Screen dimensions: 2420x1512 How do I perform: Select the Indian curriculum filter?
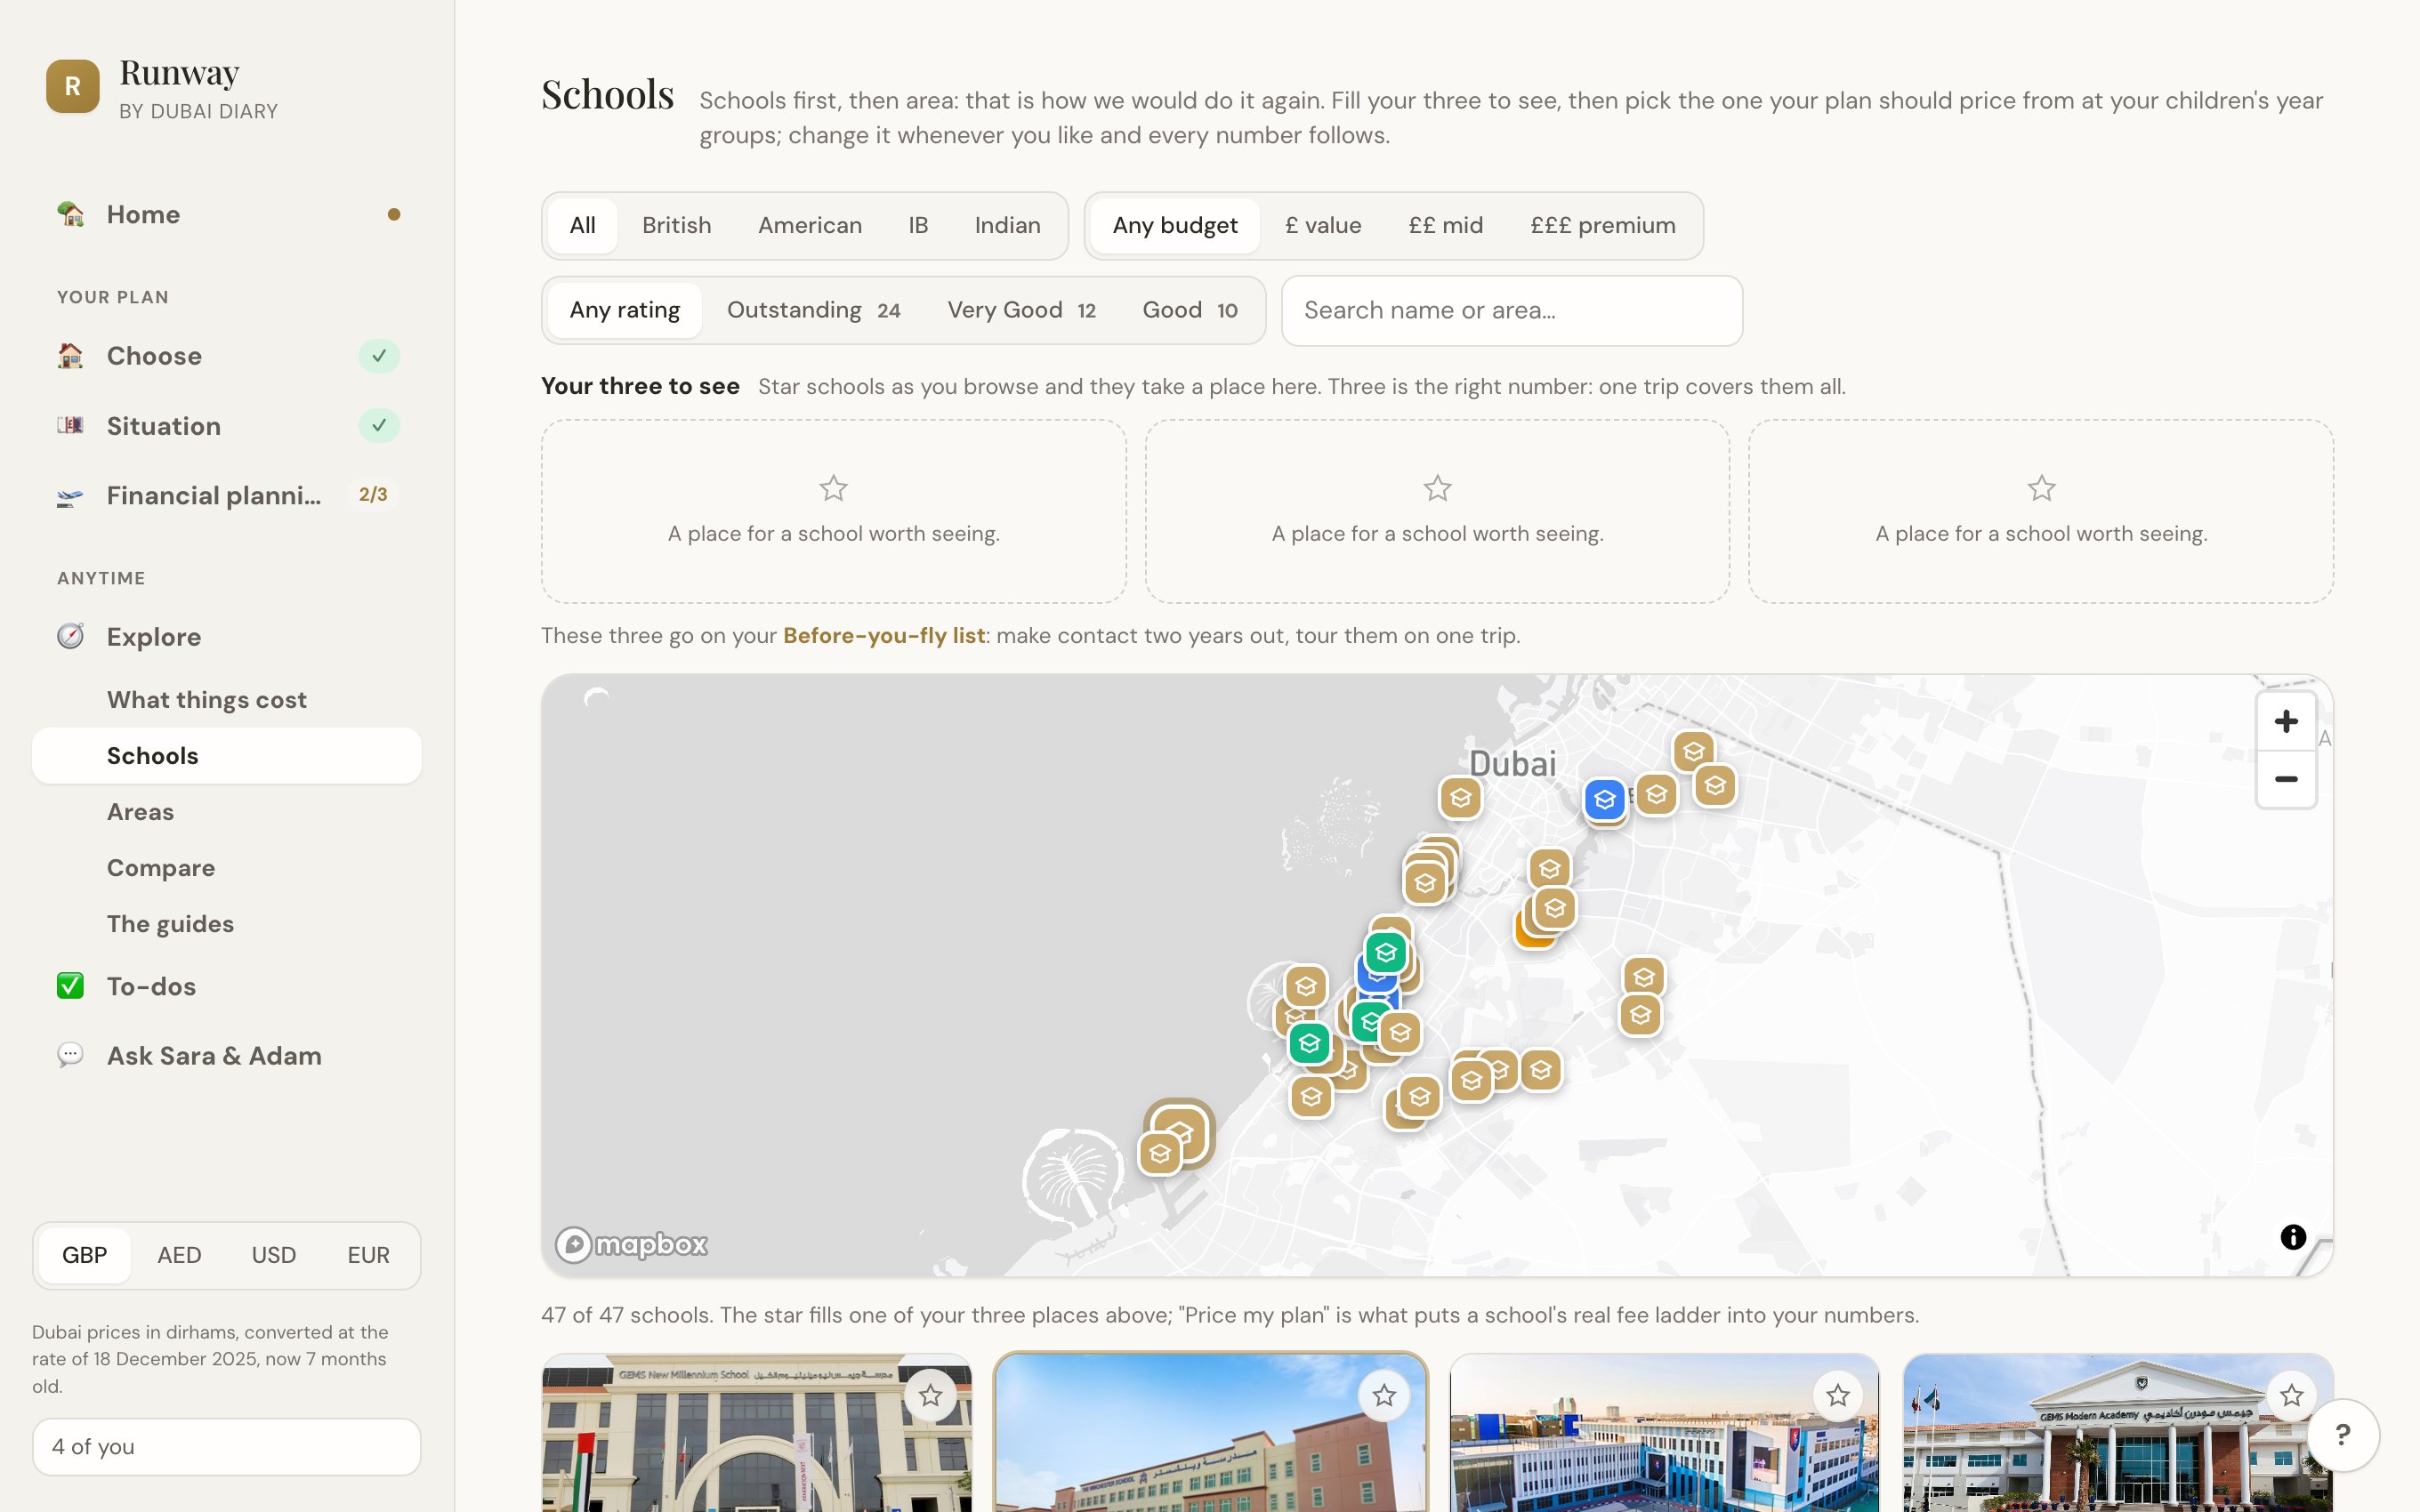point(1007,226)
